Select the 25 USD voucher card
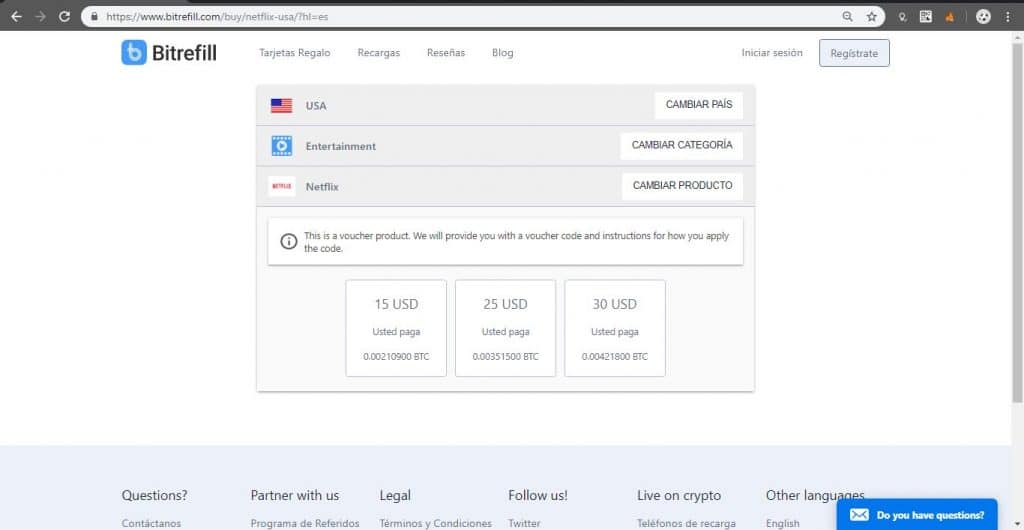1024x530 pixels. [x=505, y=328]
